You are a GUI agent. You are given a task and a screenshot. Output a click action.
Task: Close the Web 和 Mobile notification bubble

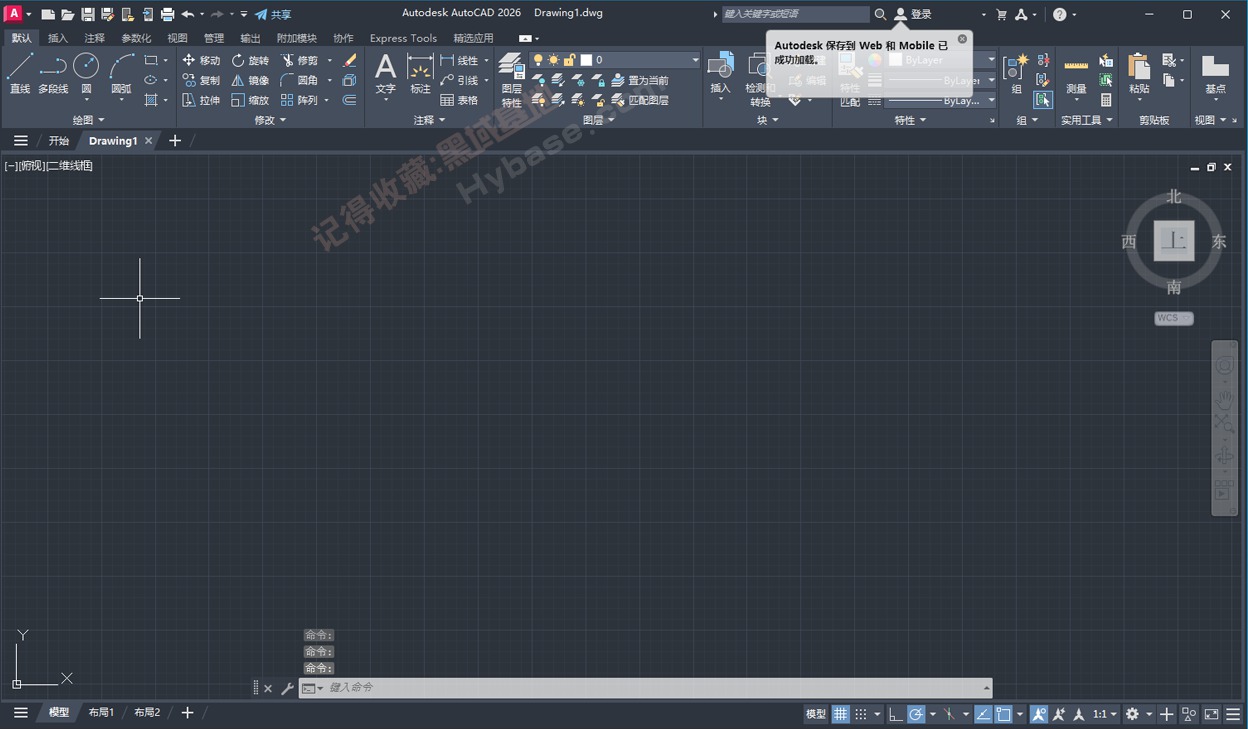[962, 39]
